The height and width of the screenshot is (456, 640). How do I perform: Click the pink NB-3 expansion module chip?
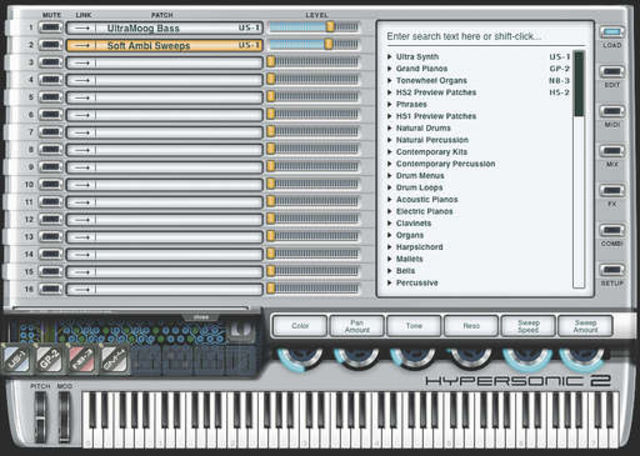[82, 359]
